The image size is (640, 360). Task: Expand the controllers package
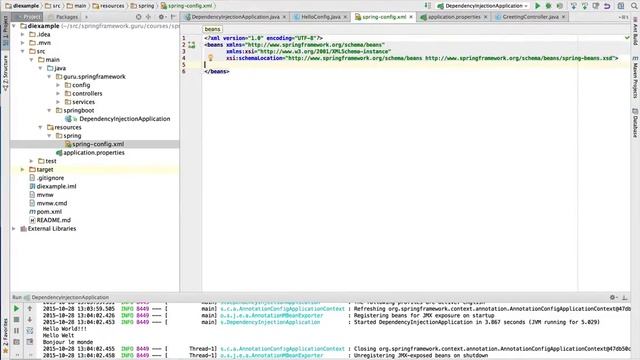[x=58, y=93]
